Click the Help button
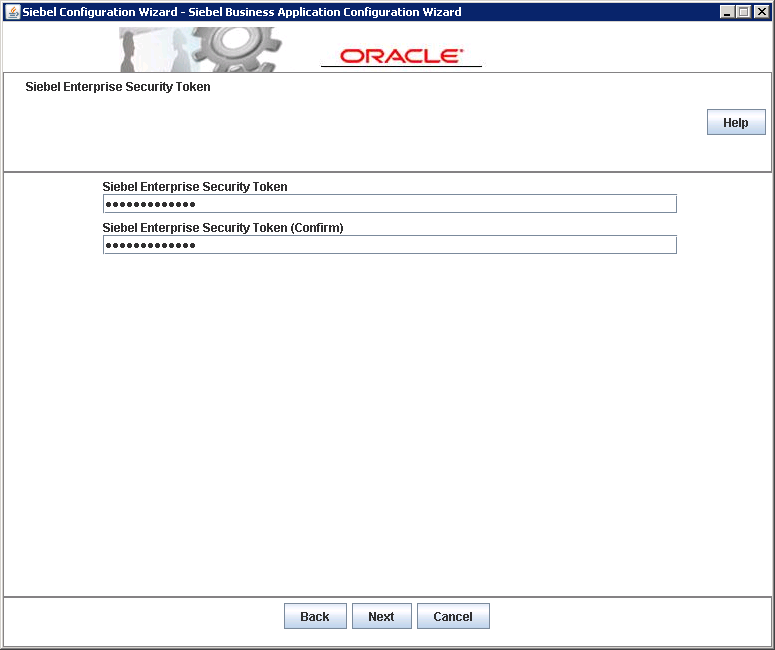 point(736,122)
